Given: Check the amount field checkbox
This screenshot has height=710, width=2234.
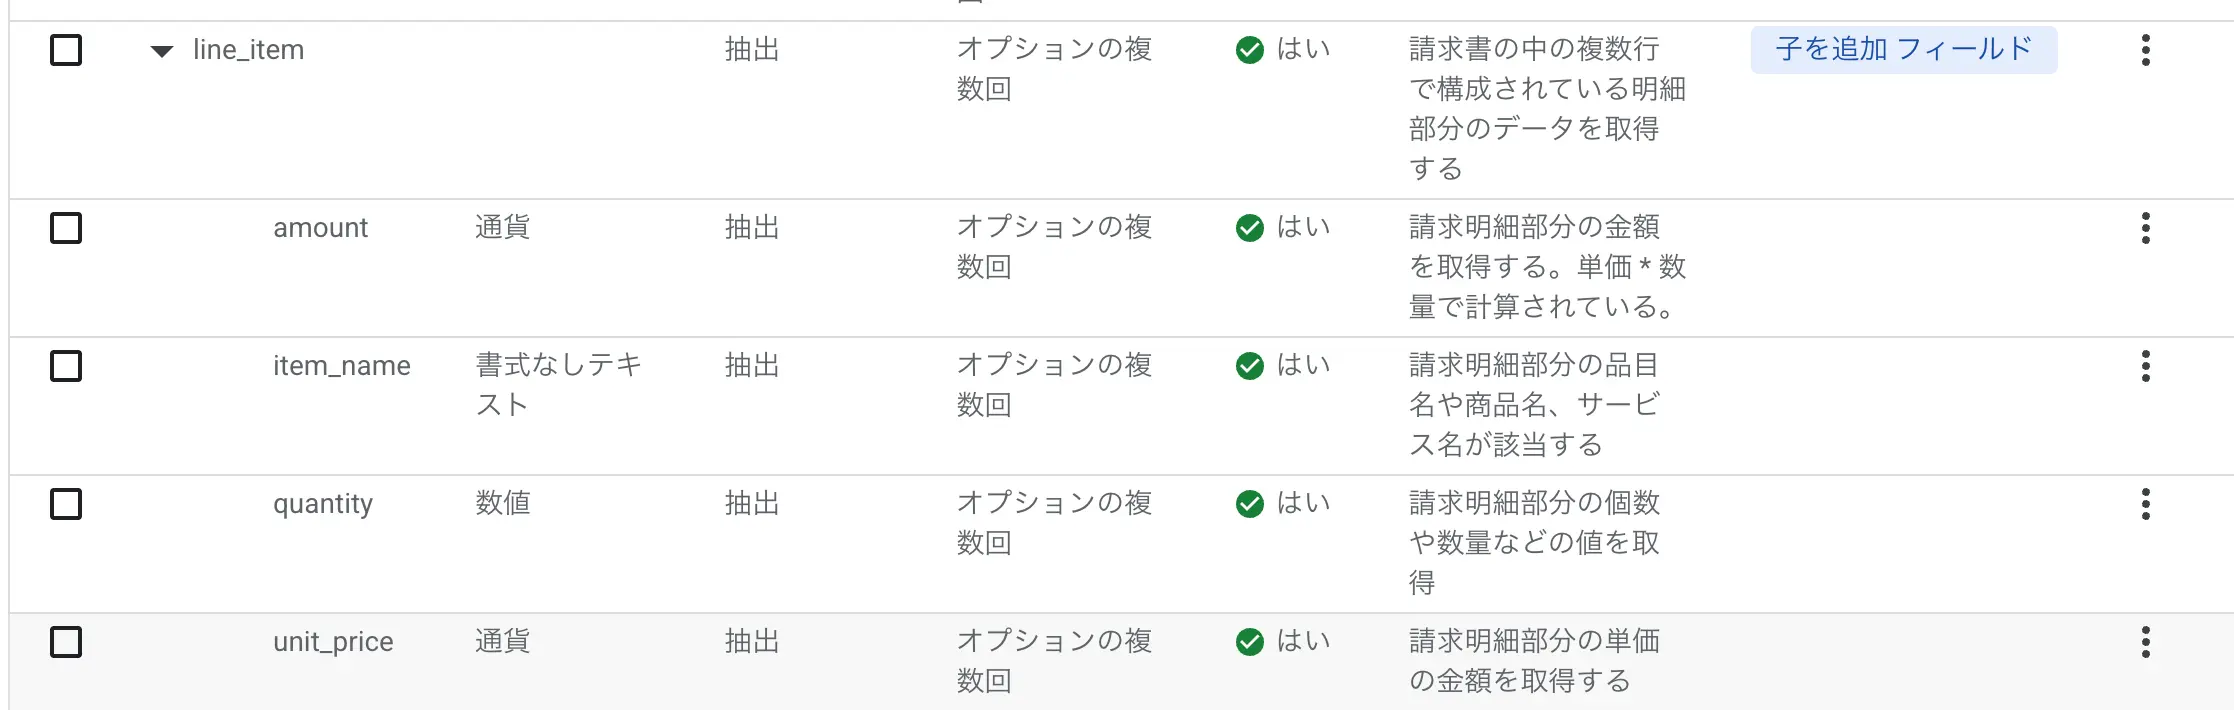Looking at the screenshot, I should coord(66,228).
